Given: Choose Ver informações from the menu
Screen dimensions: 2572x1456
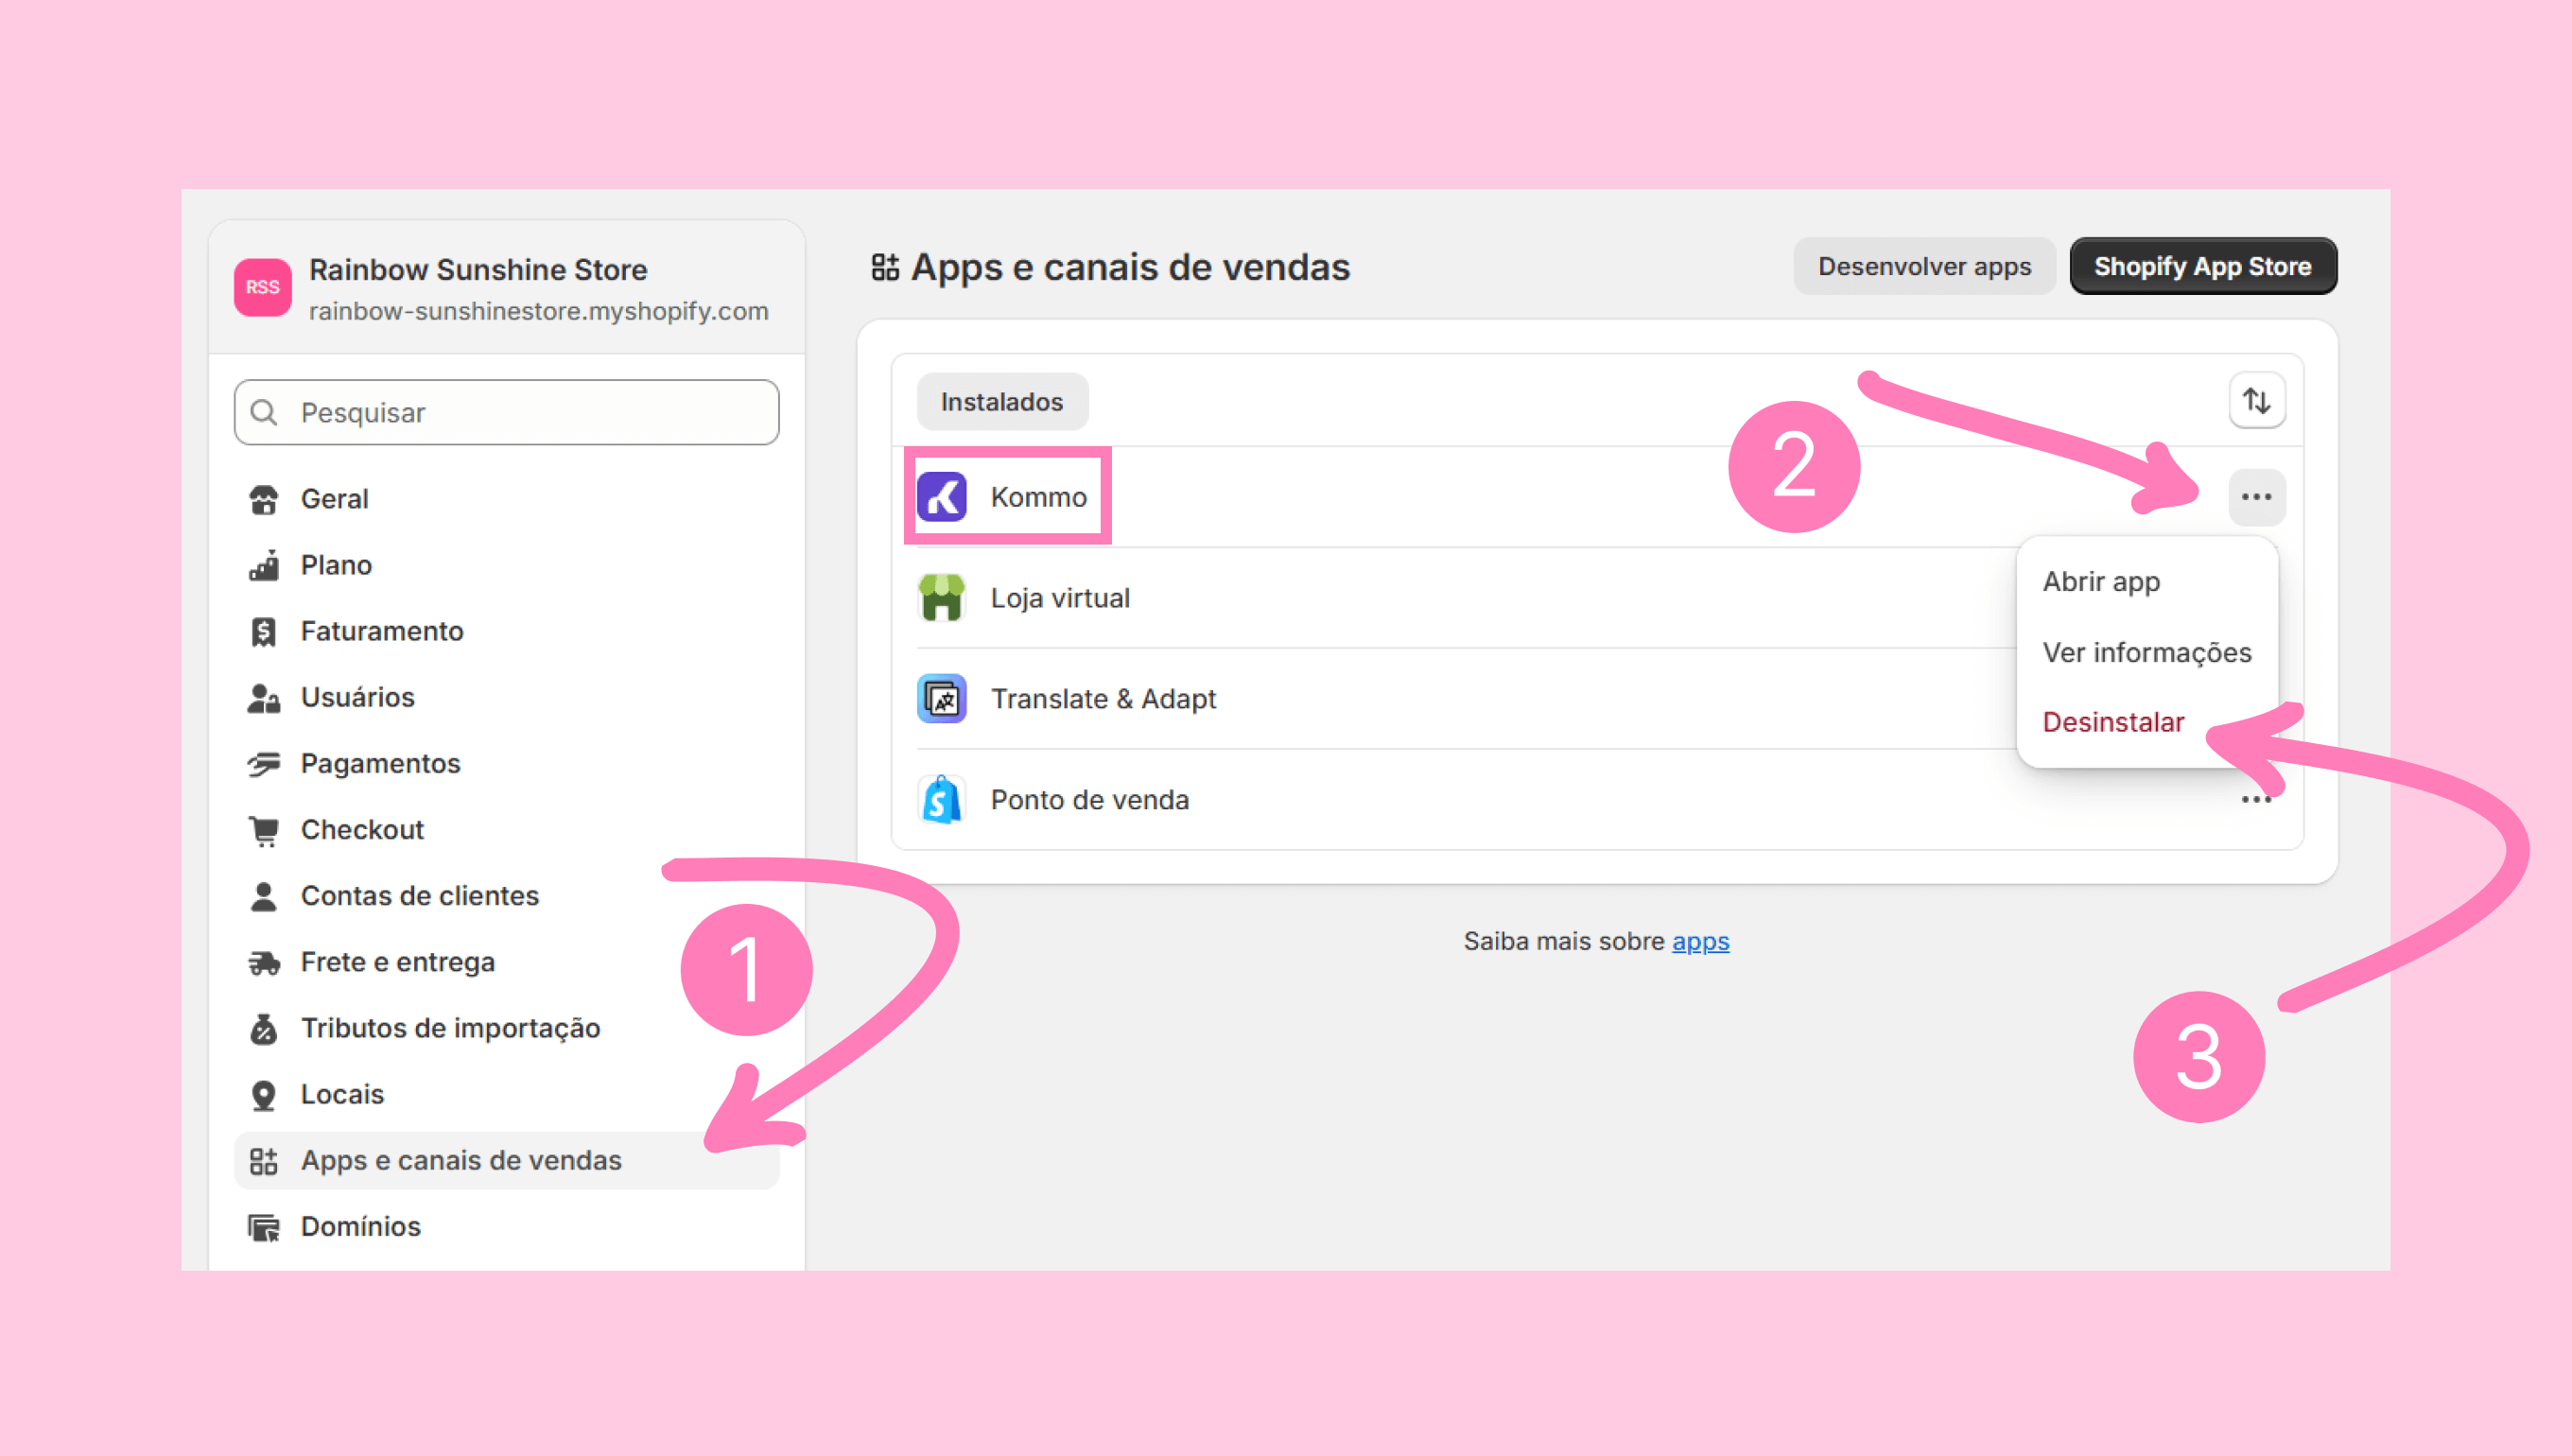Looking at the screenshot, I should (2148, 652).
